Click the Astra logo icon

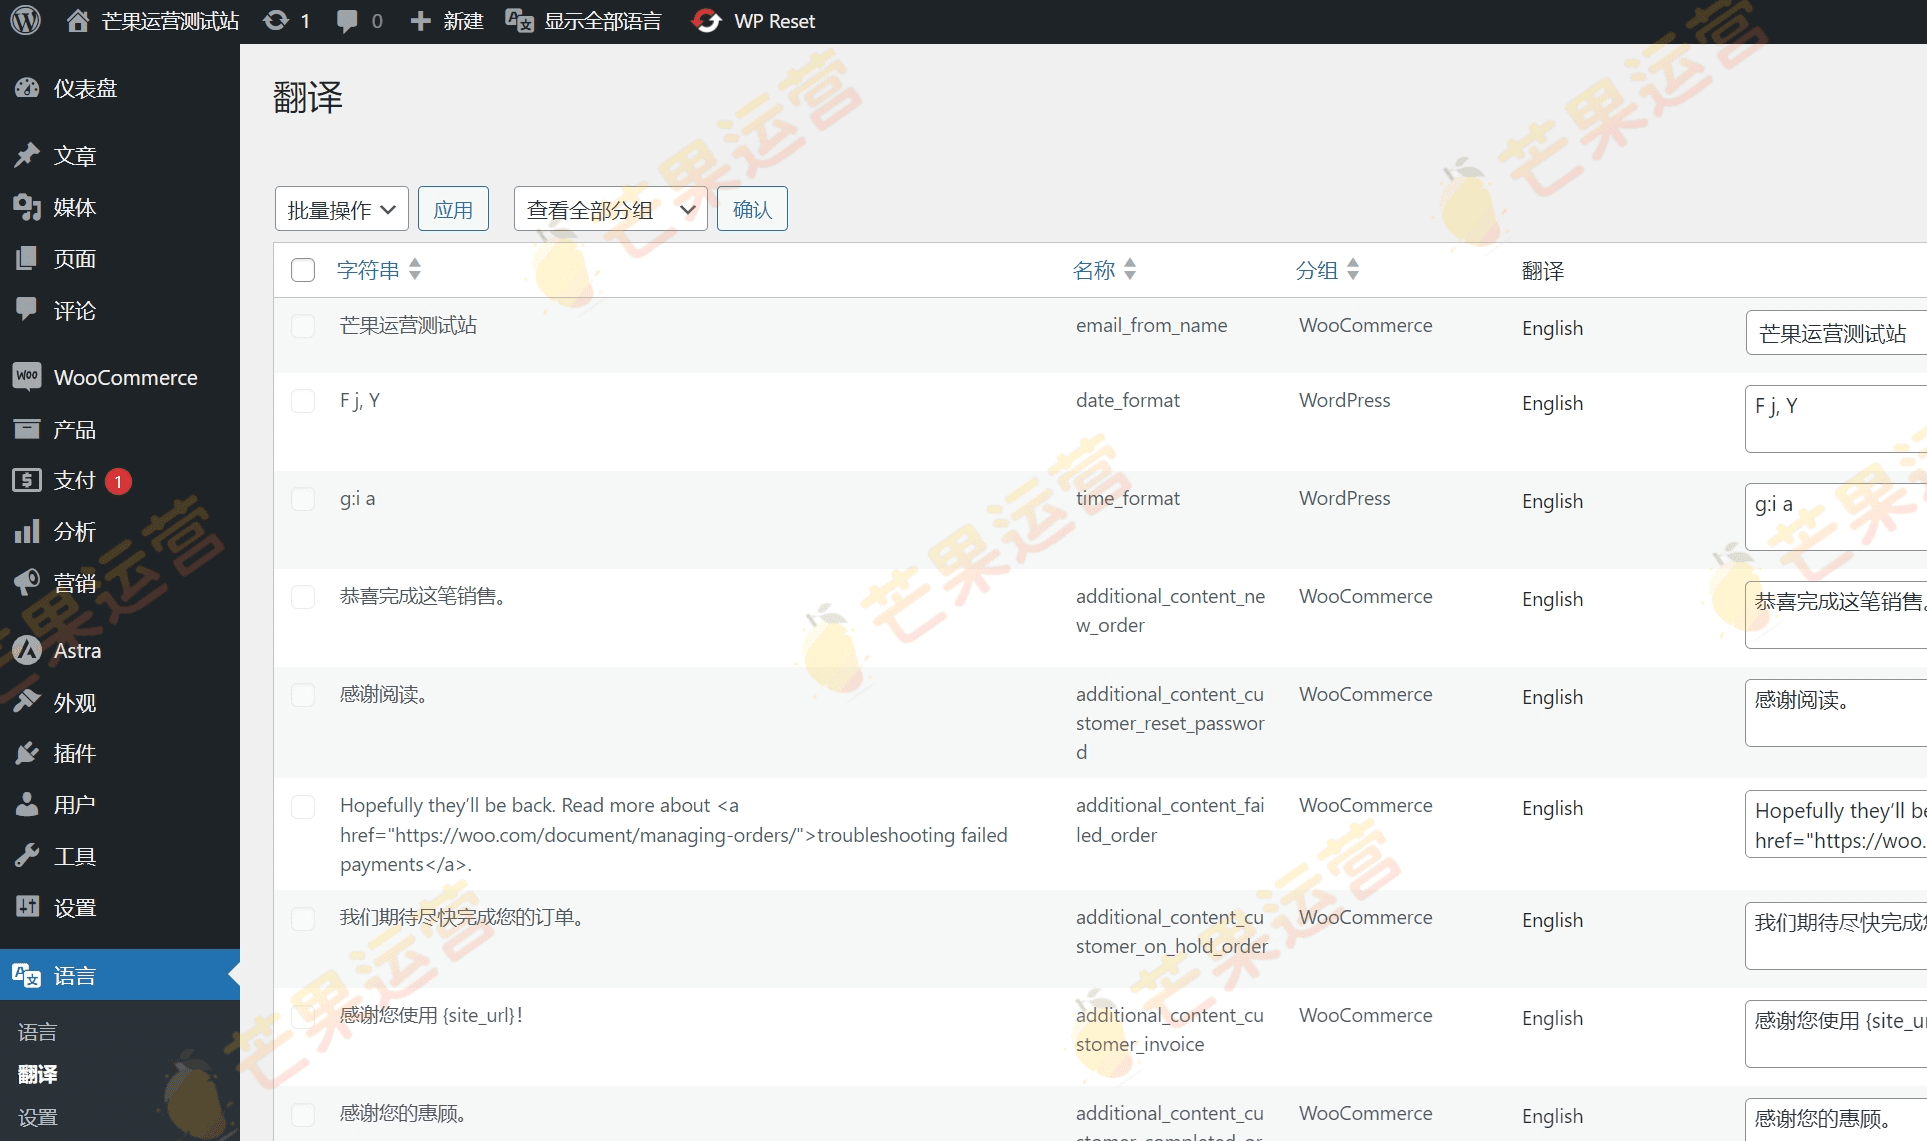point(27,650)
